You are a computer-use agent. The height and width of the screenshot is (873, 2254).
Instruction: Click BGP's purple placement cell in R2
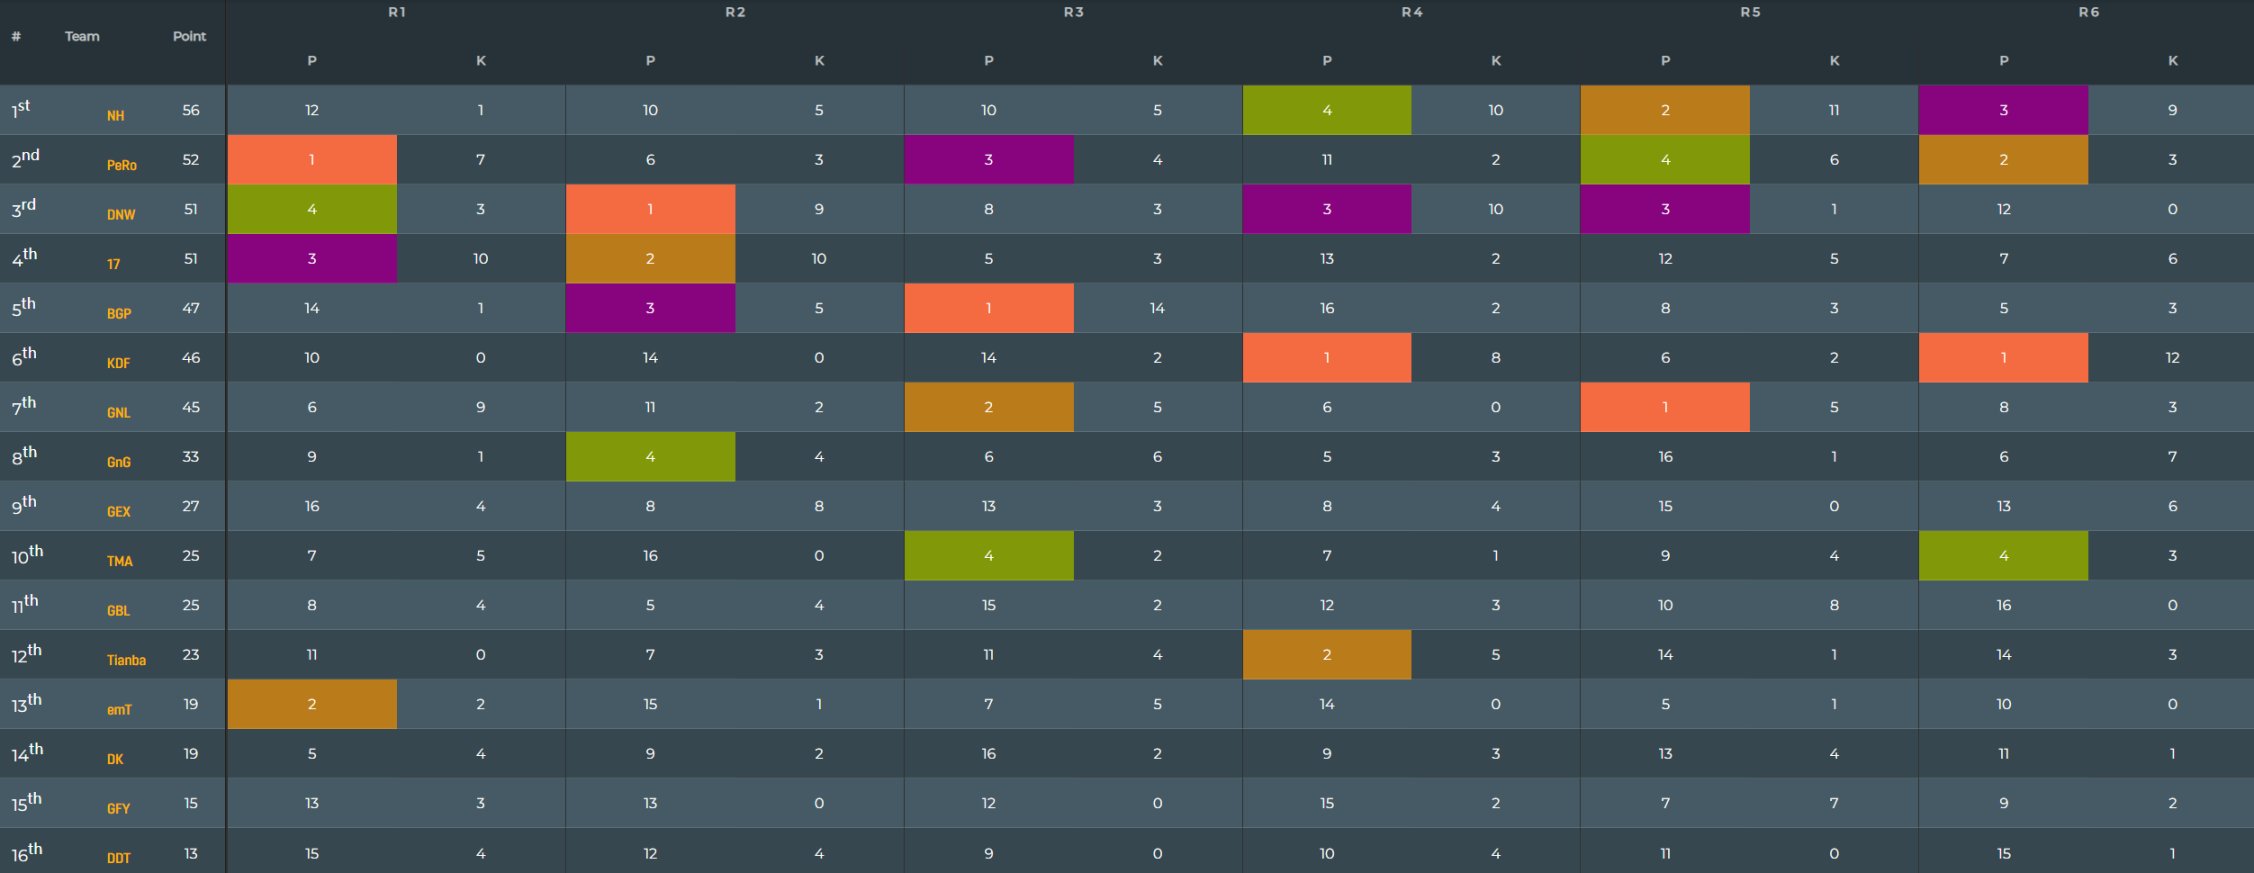(650, 308)
